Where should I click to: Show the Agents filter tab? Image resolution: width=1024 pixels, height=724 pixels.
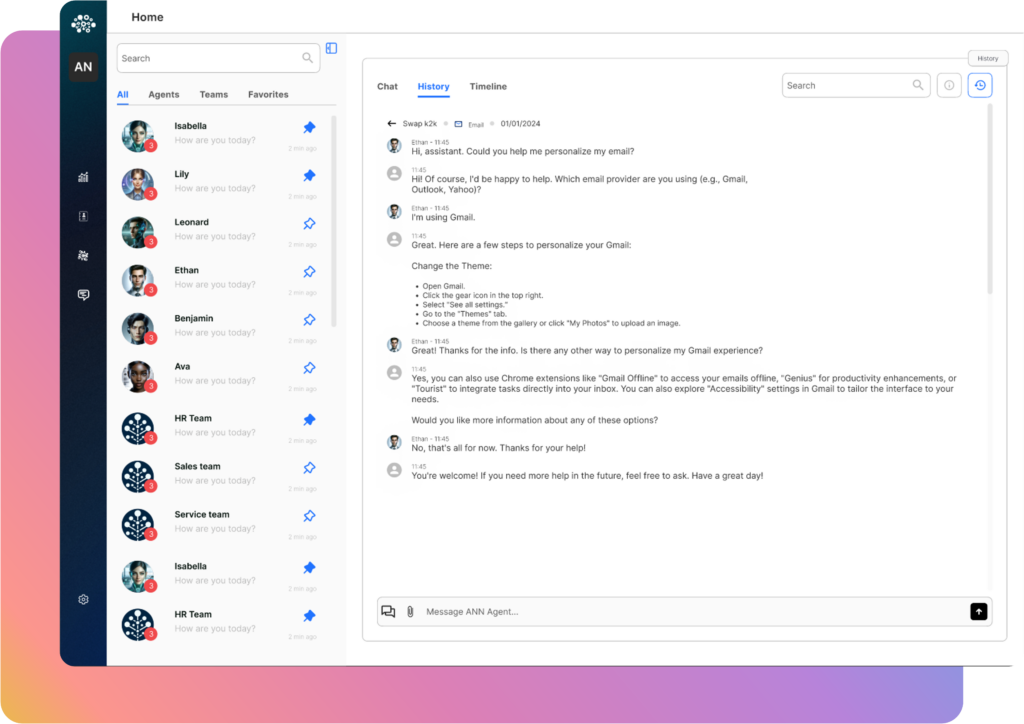[x=163, y=95]
